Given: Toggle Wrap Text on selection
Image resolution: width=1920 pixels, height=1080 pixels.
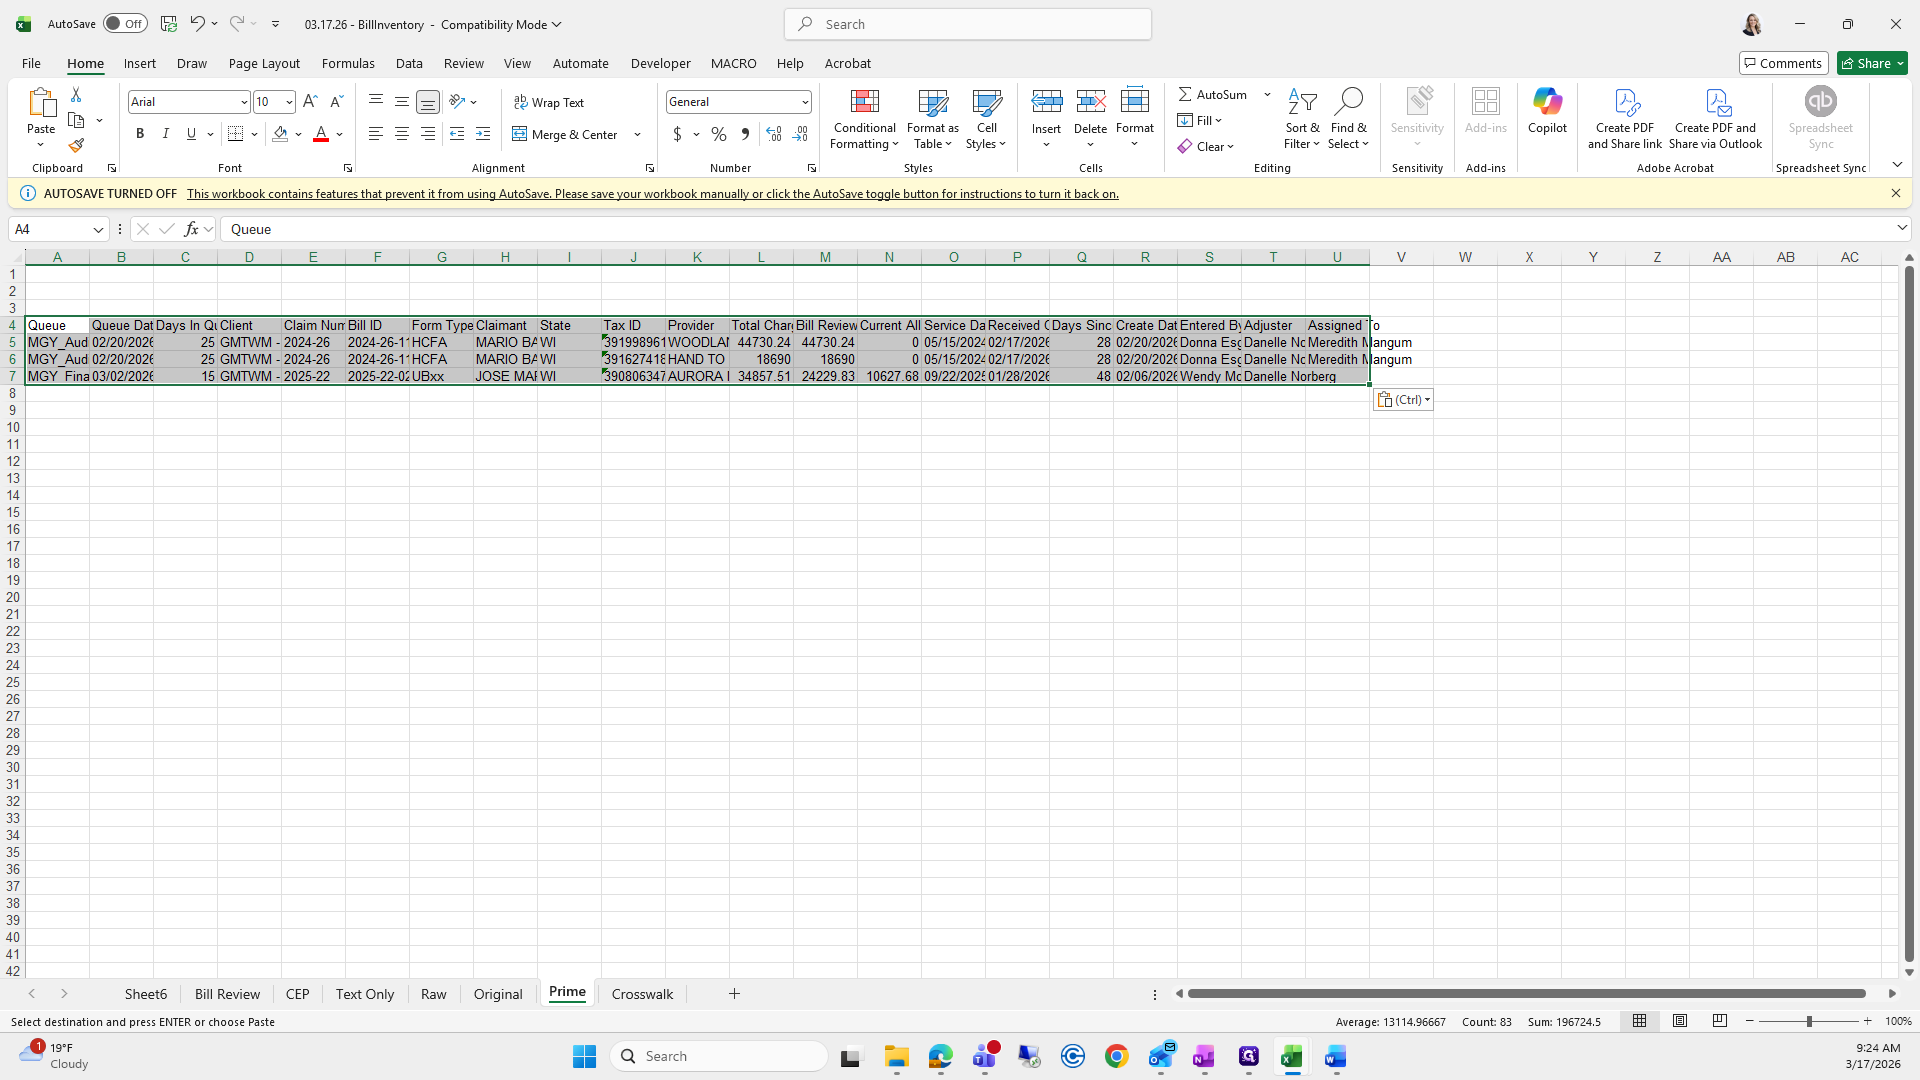Looking at the screenshot, I should coord(549,102).
